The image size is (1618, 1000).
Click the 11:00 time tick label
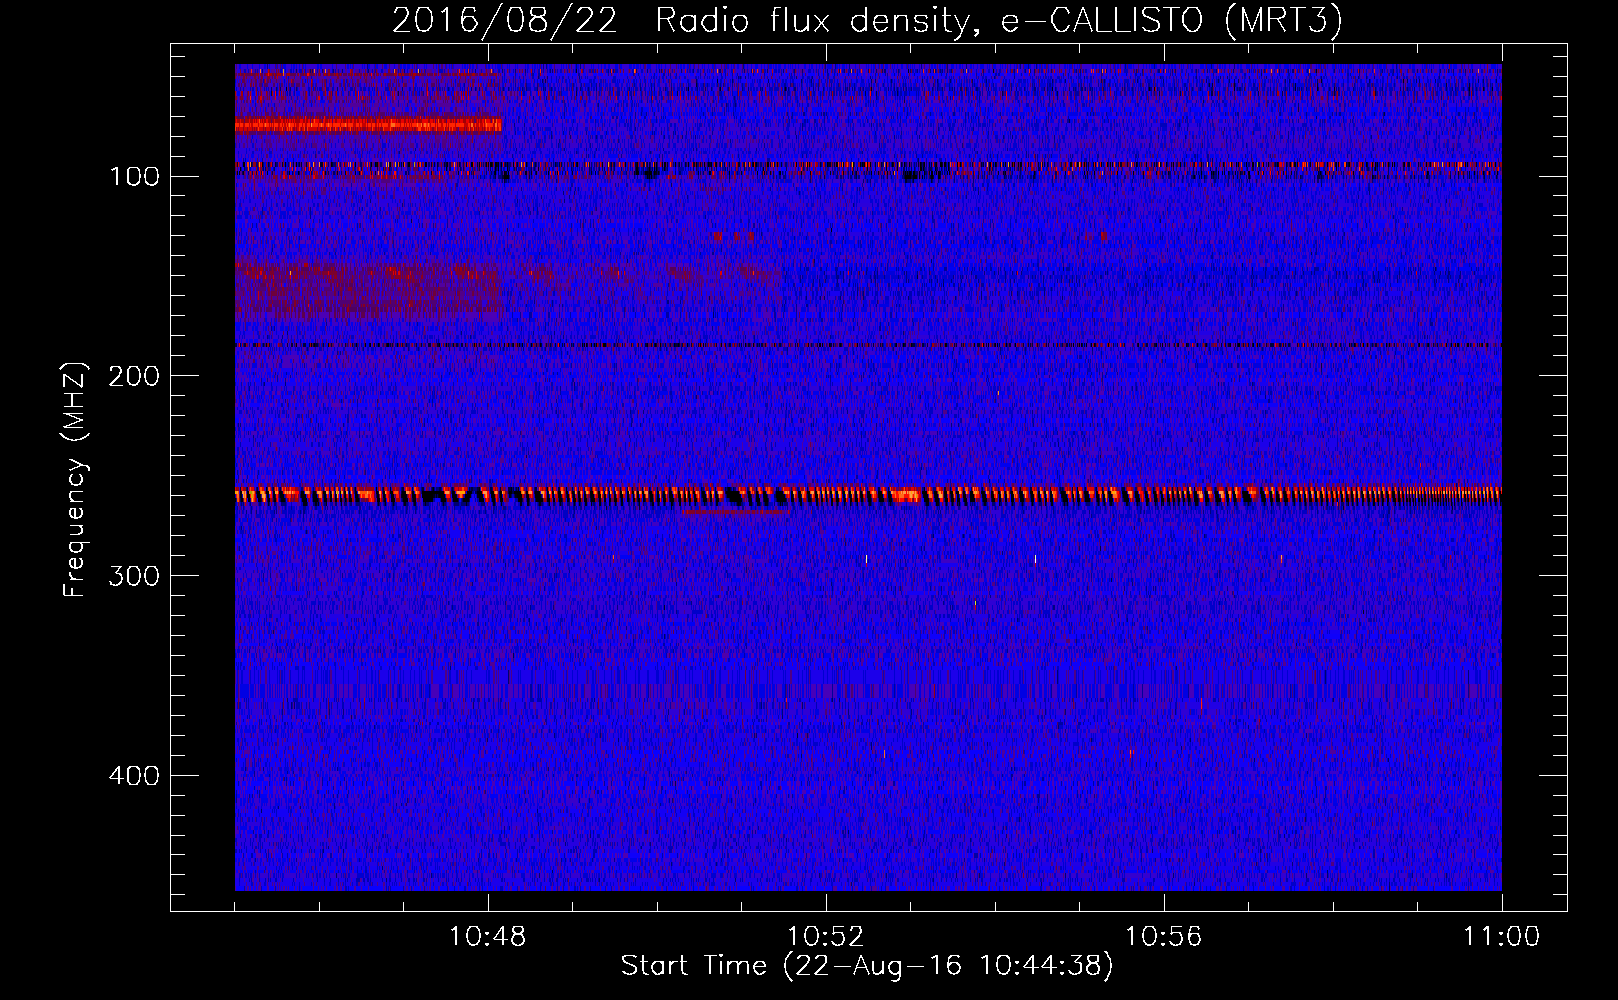[1502, 937]
